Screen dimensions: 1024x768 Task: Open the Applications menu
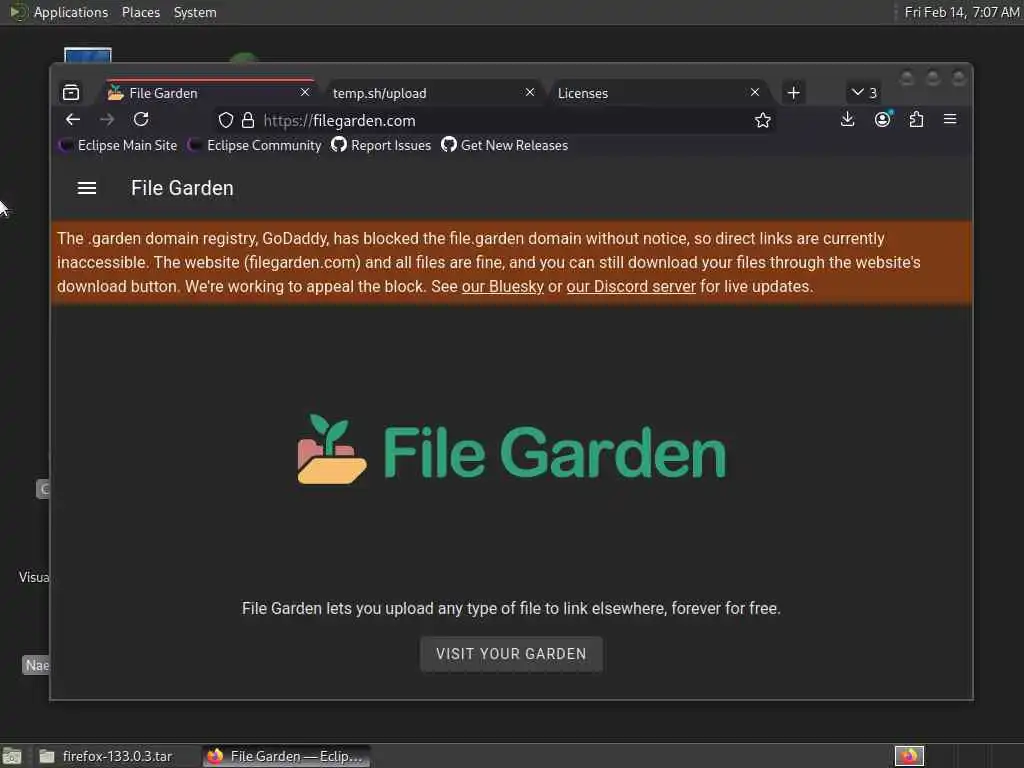tap(60, 12)
